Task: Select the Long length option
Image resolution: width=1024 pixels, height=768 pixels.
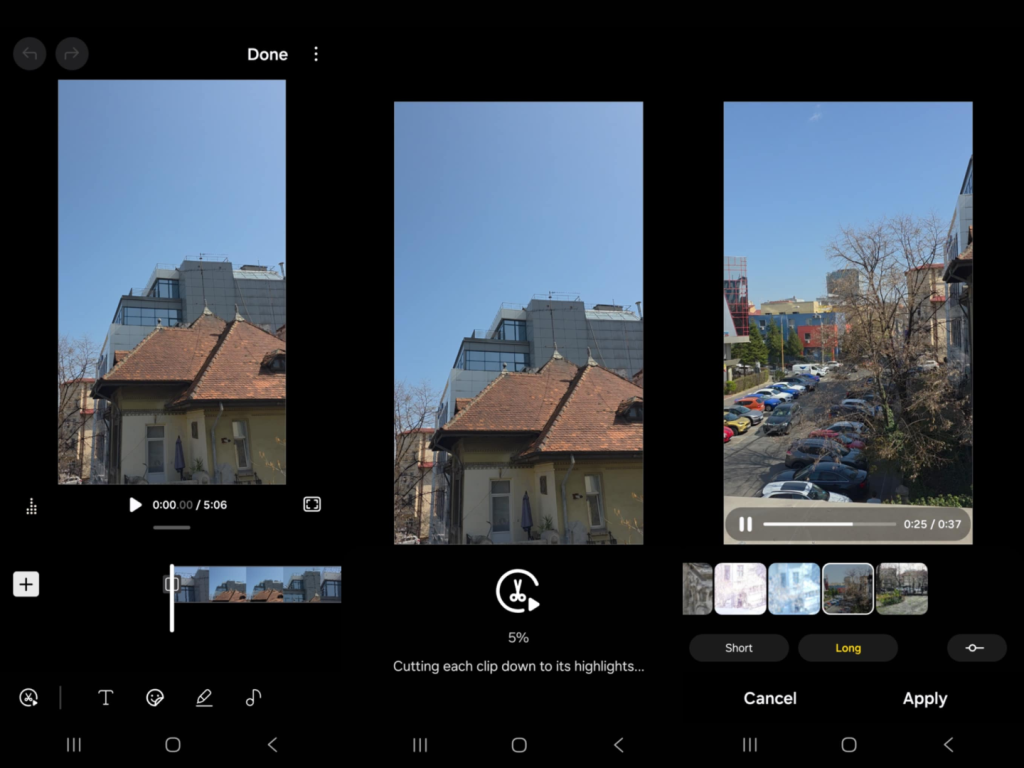Action: (848, 648)
